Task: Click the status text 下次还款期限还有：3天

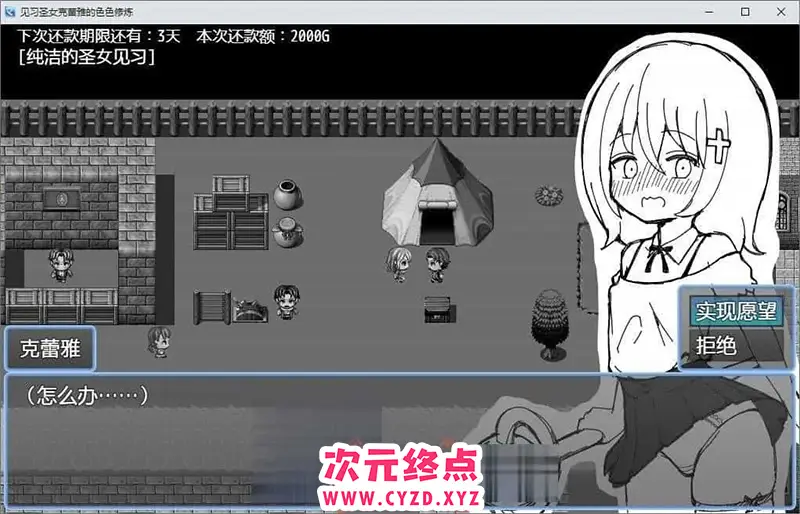Action: 98,36
